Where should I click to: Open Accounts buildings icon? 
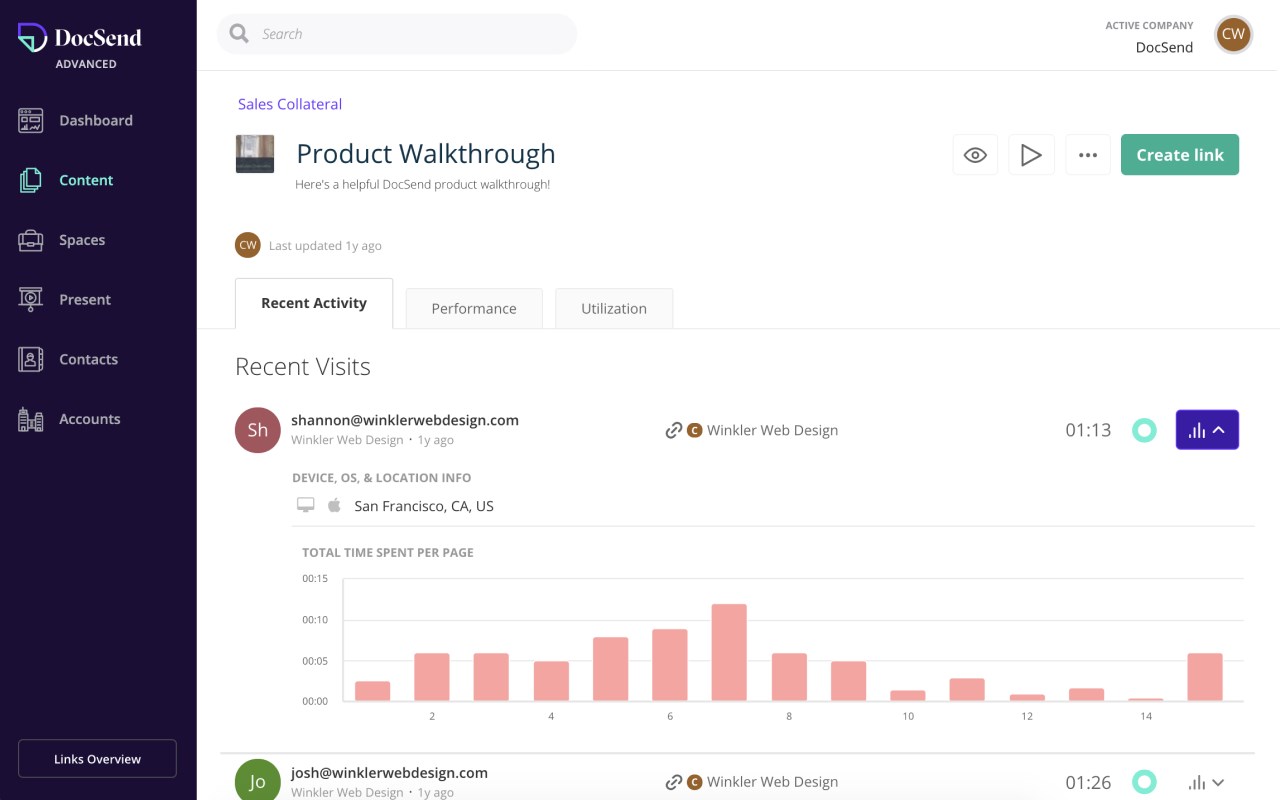click(31, 420)
